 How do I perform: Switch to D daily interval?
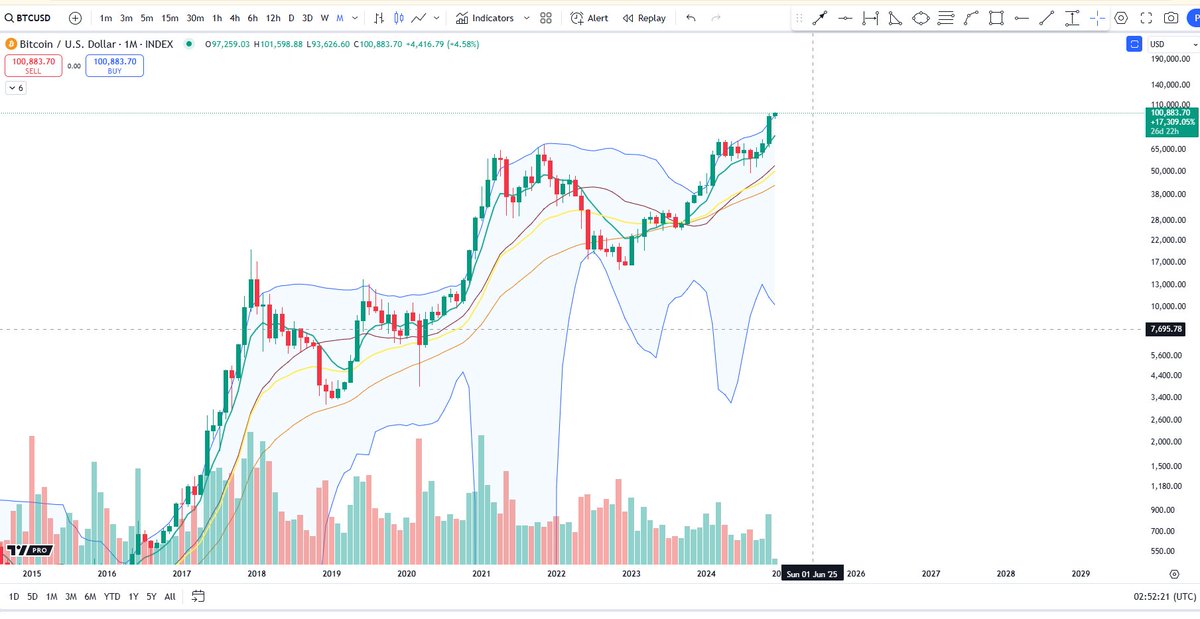coord(291,18)
